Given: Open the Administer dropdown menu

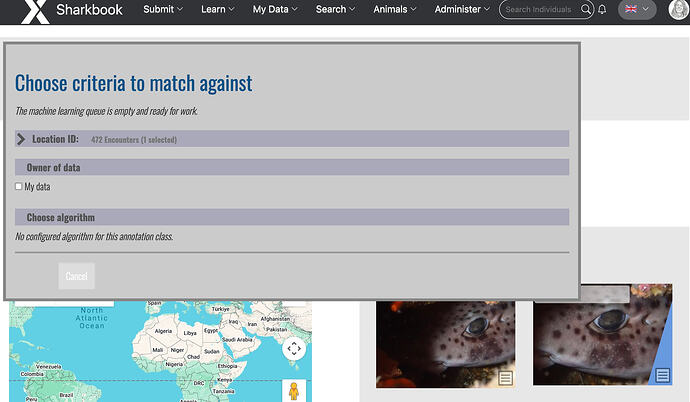Looking at the screenshot, I should point(463,10).
